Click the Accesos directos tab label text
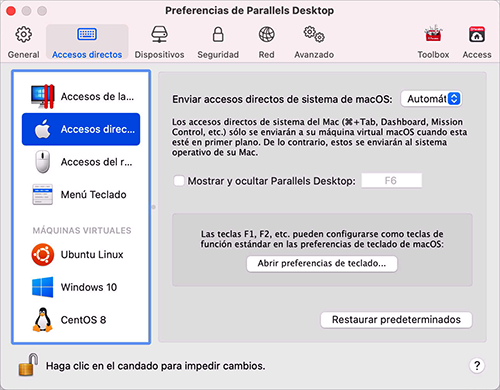The height and width of the screenshot is (390, 500). tap(87, 55)
